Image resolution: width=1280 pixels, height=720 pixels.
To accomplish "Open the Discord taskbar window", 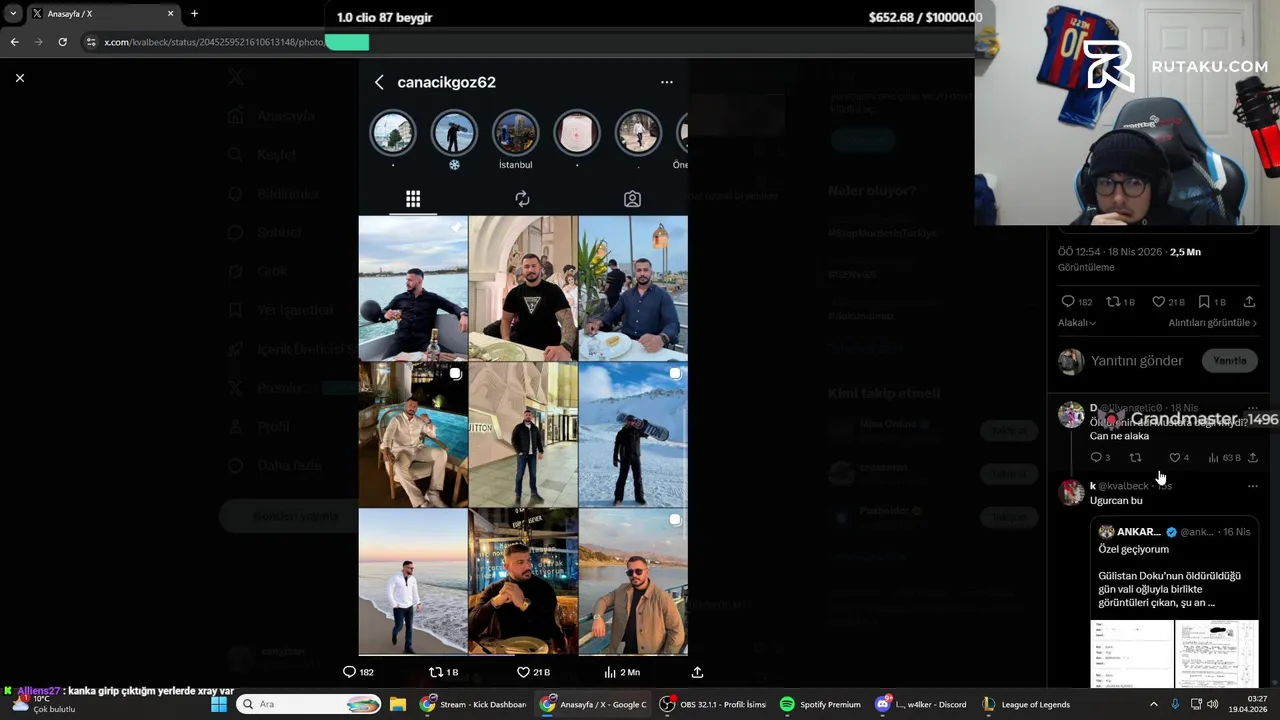I will (x=921, y=704).
